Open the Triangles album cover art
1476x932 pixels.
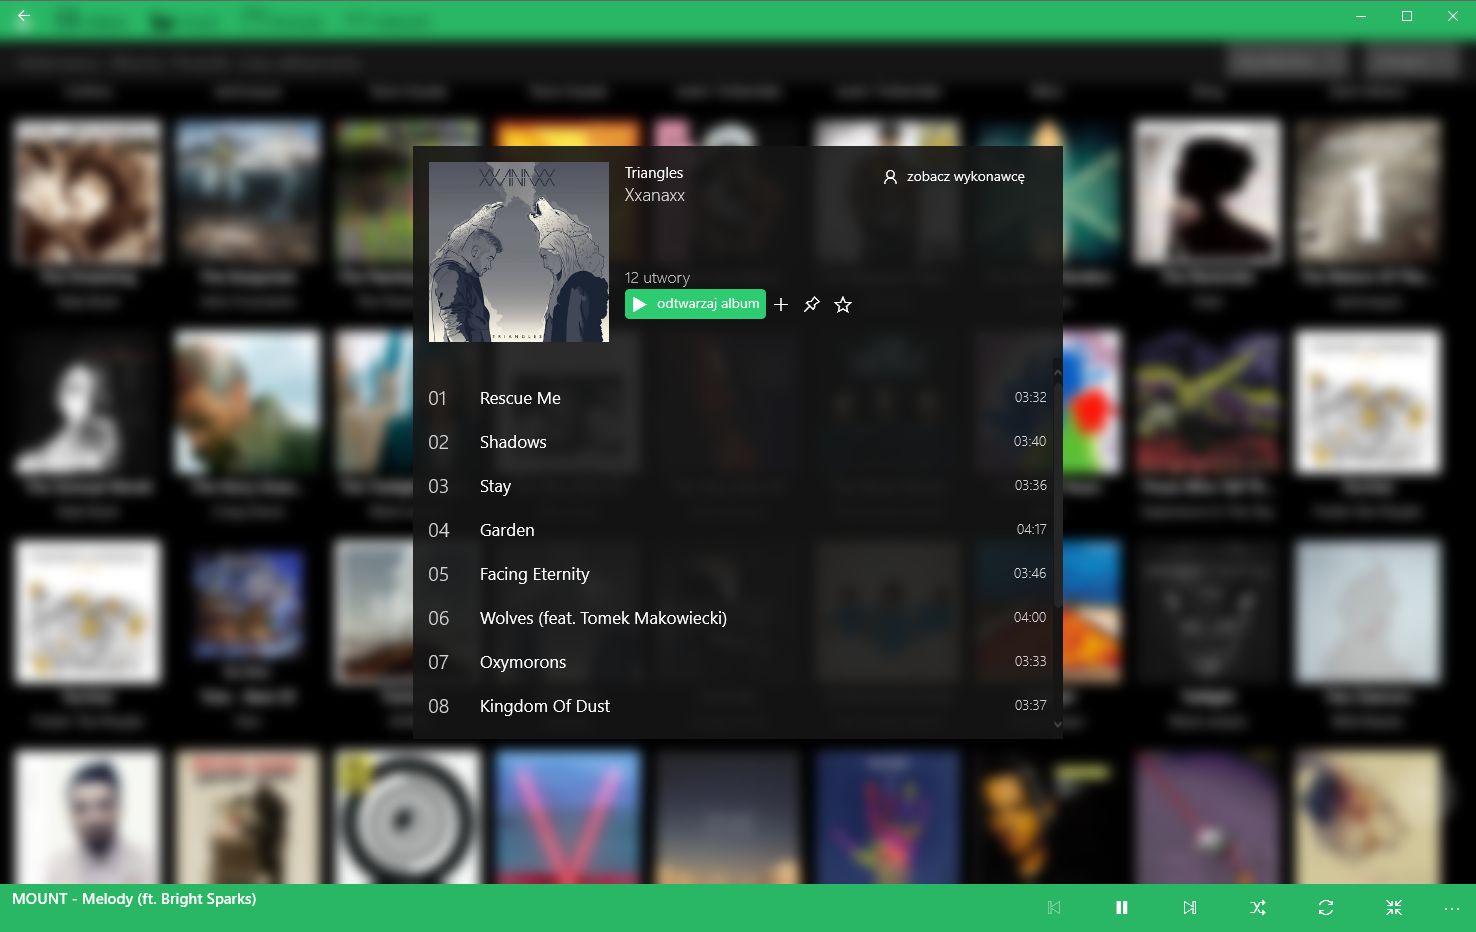519,252
